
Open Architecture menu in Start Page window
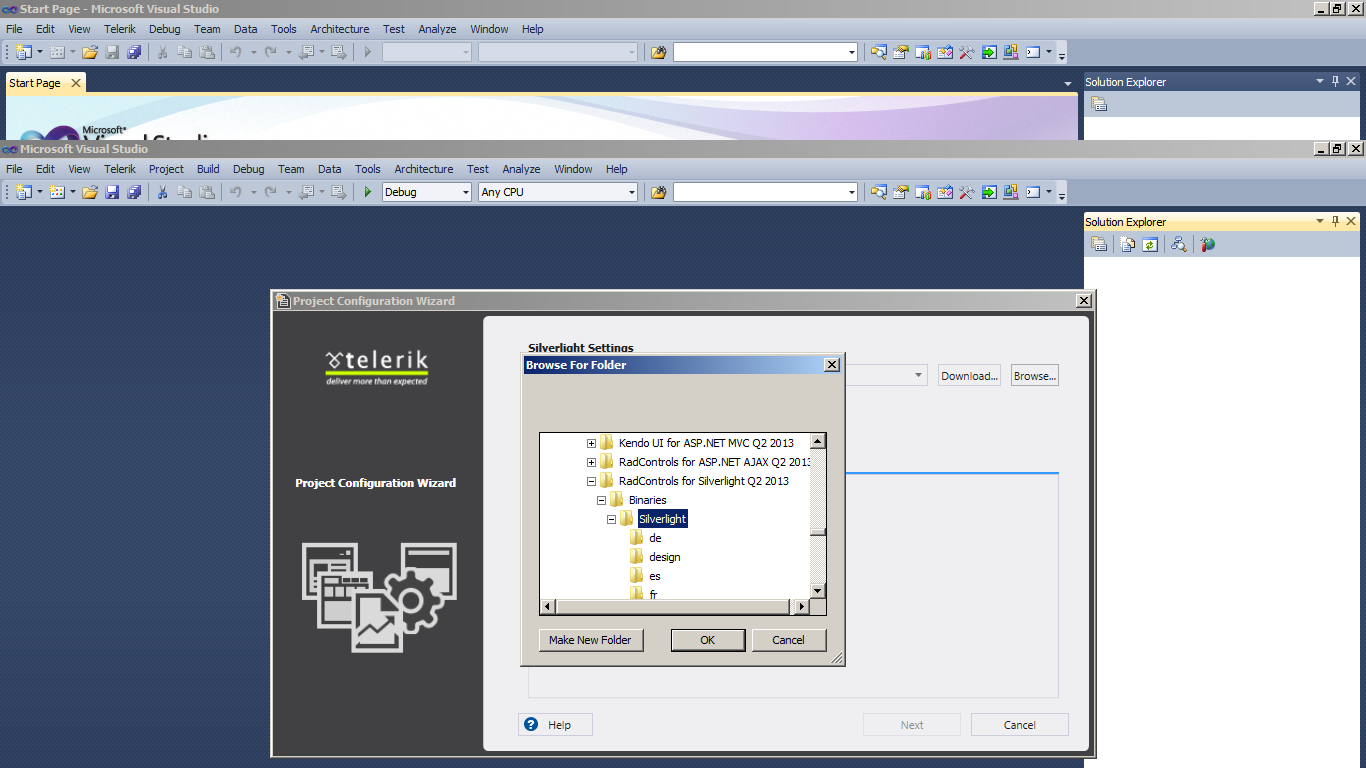click(340, 29)
